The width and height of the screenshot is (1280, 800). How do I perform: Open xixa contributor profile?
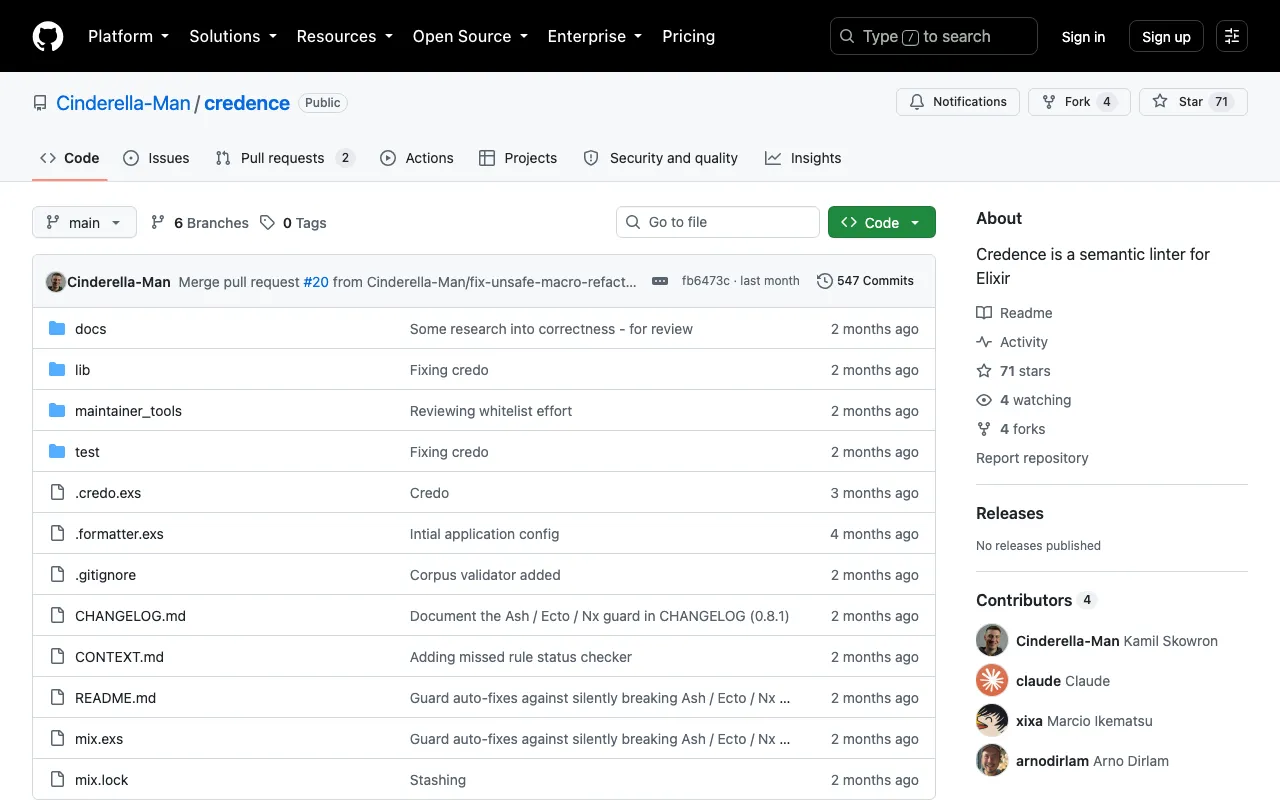click(x=1029, y=721)
